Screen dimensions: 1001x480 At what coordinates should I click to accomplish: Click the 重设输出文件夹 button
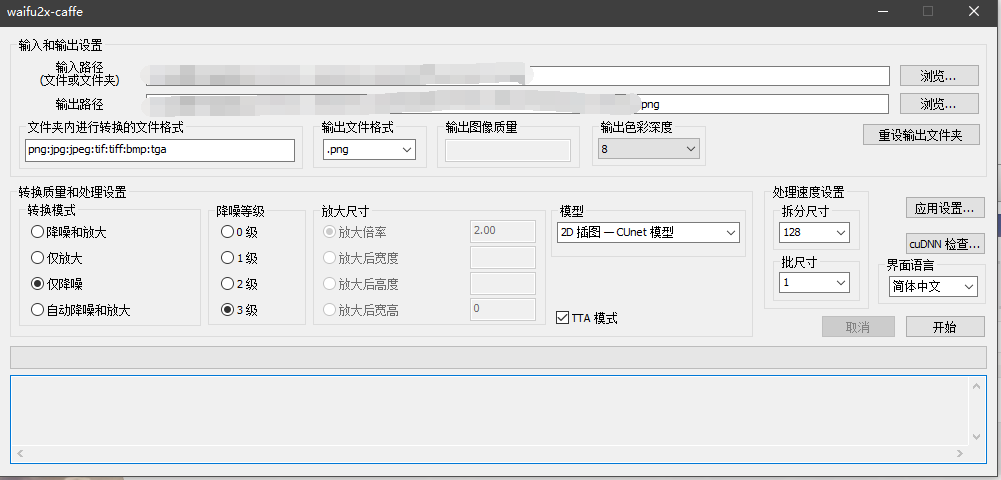pos(921,135)
